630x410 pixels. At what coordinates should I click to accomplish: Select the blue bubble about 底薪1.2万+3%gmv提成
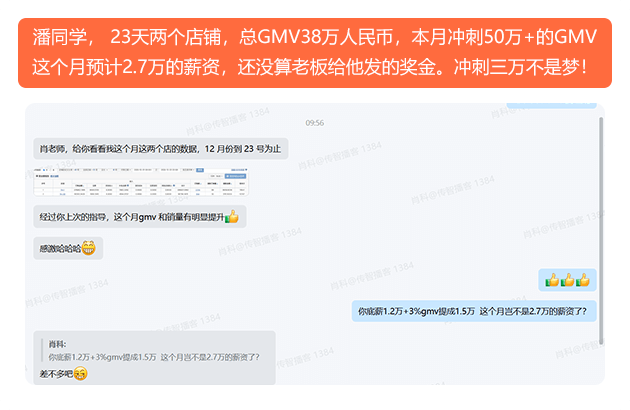click(x=474, y=311)
